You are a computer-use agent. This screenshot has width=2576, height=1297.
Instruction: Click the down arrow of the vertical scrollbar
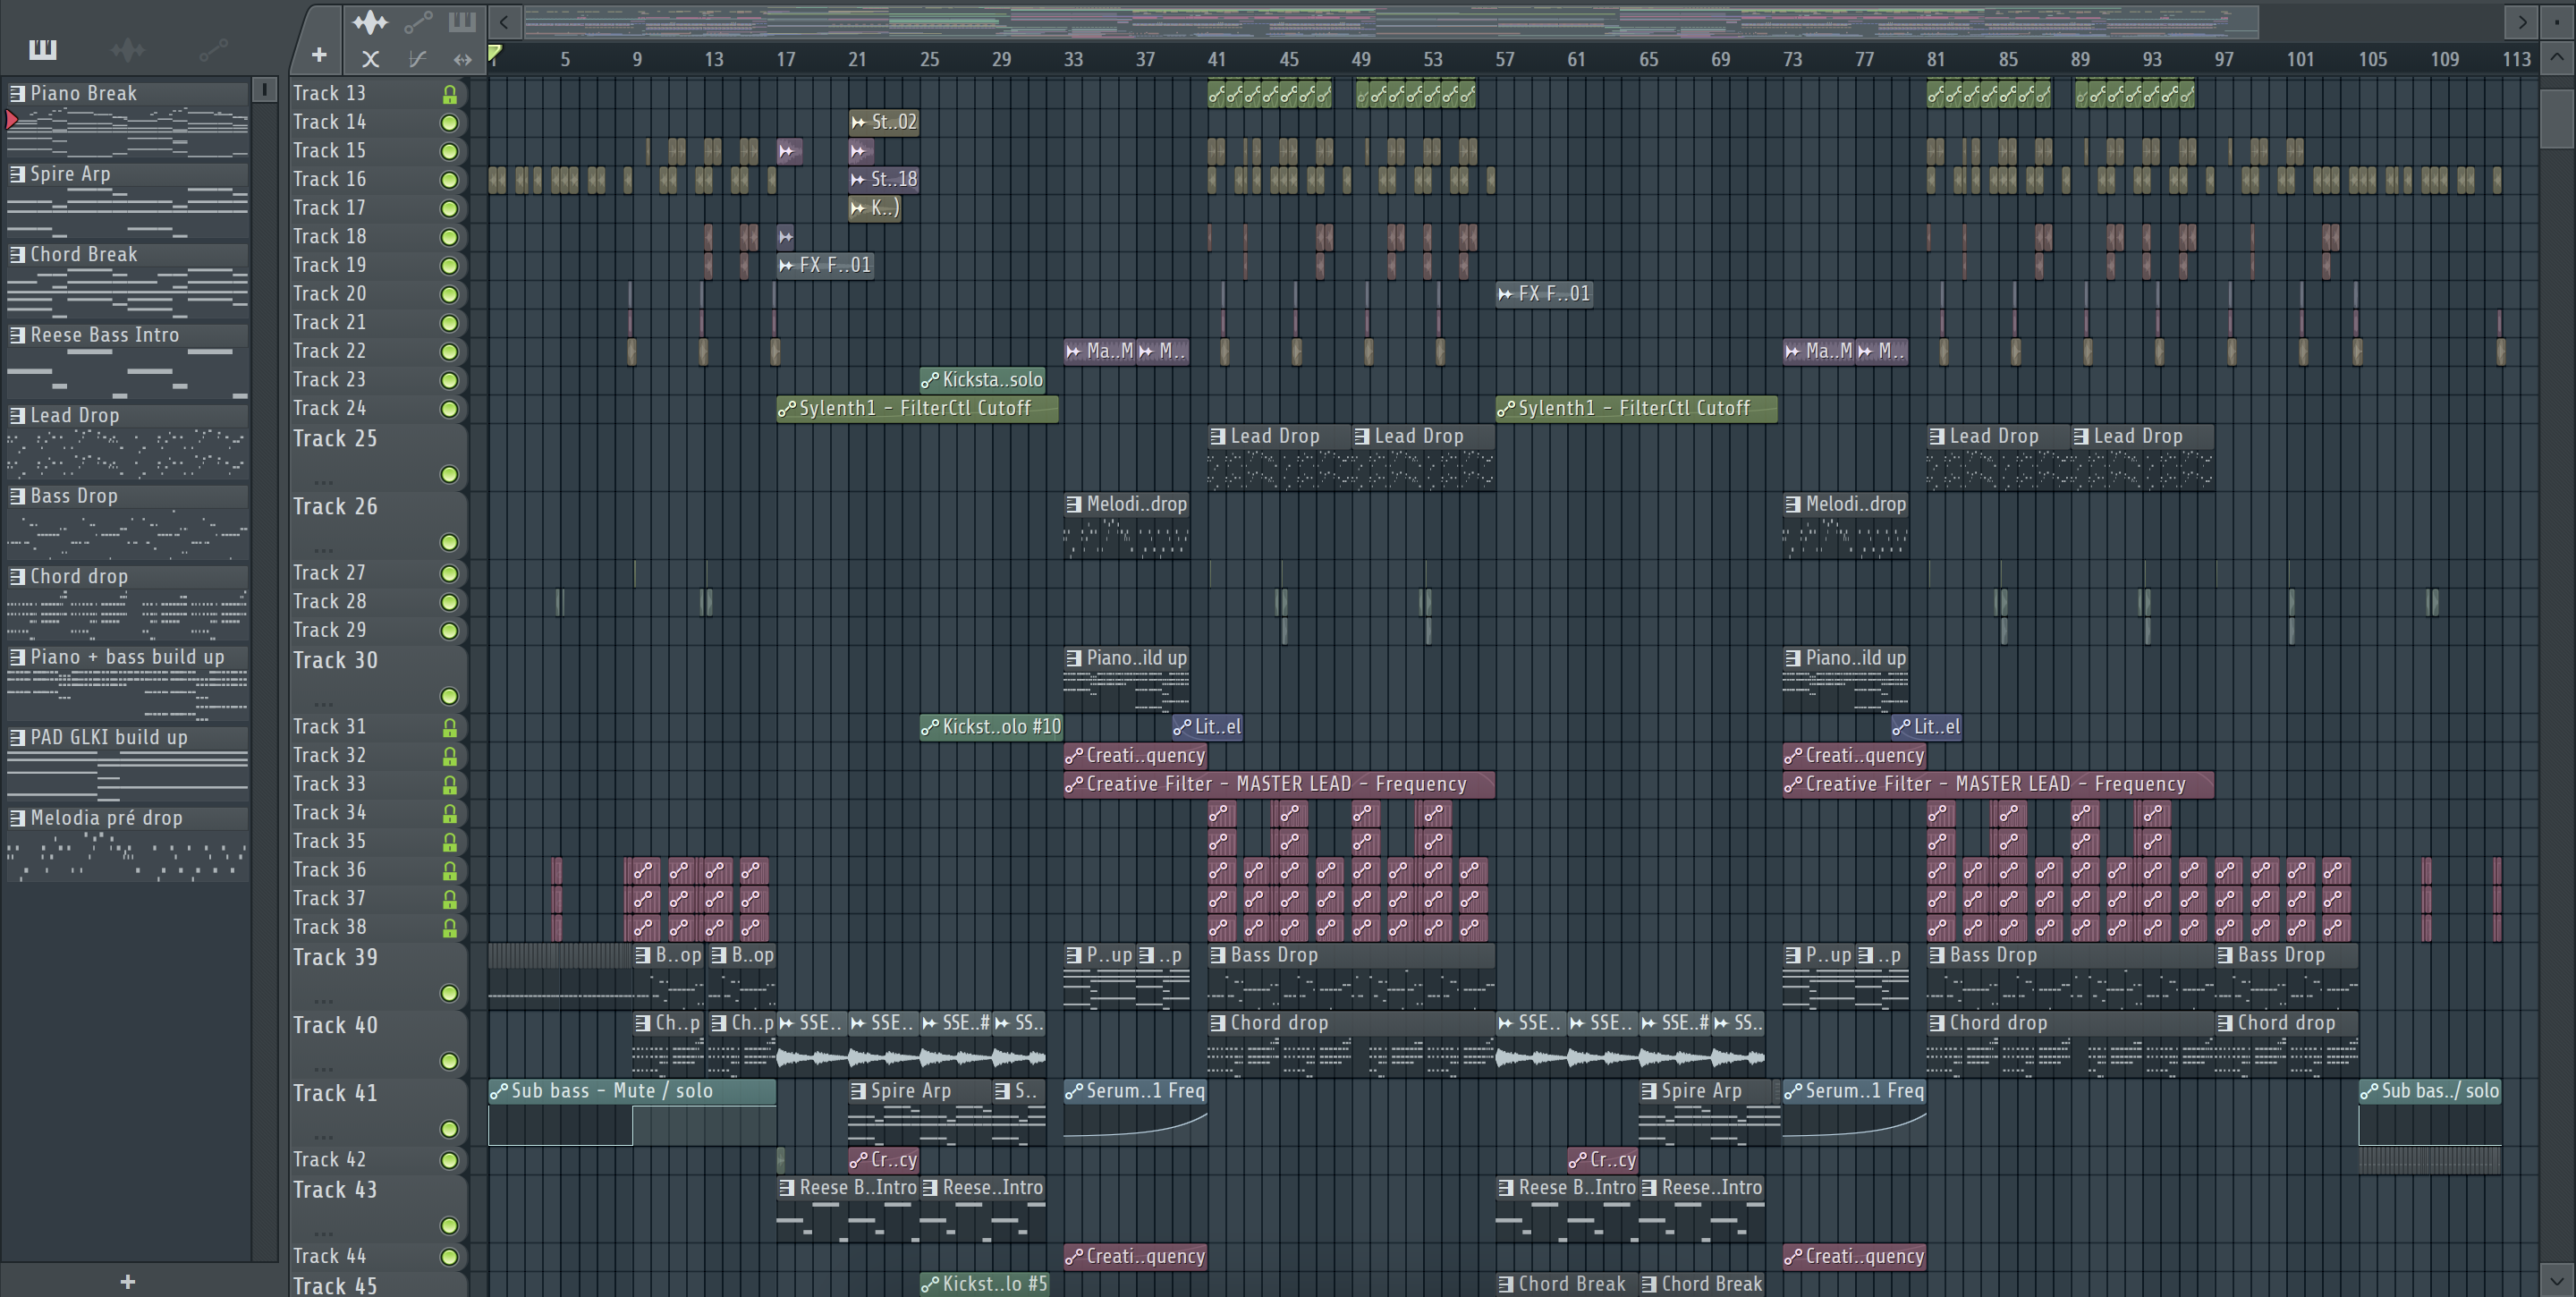(x=2557, y=1279)
